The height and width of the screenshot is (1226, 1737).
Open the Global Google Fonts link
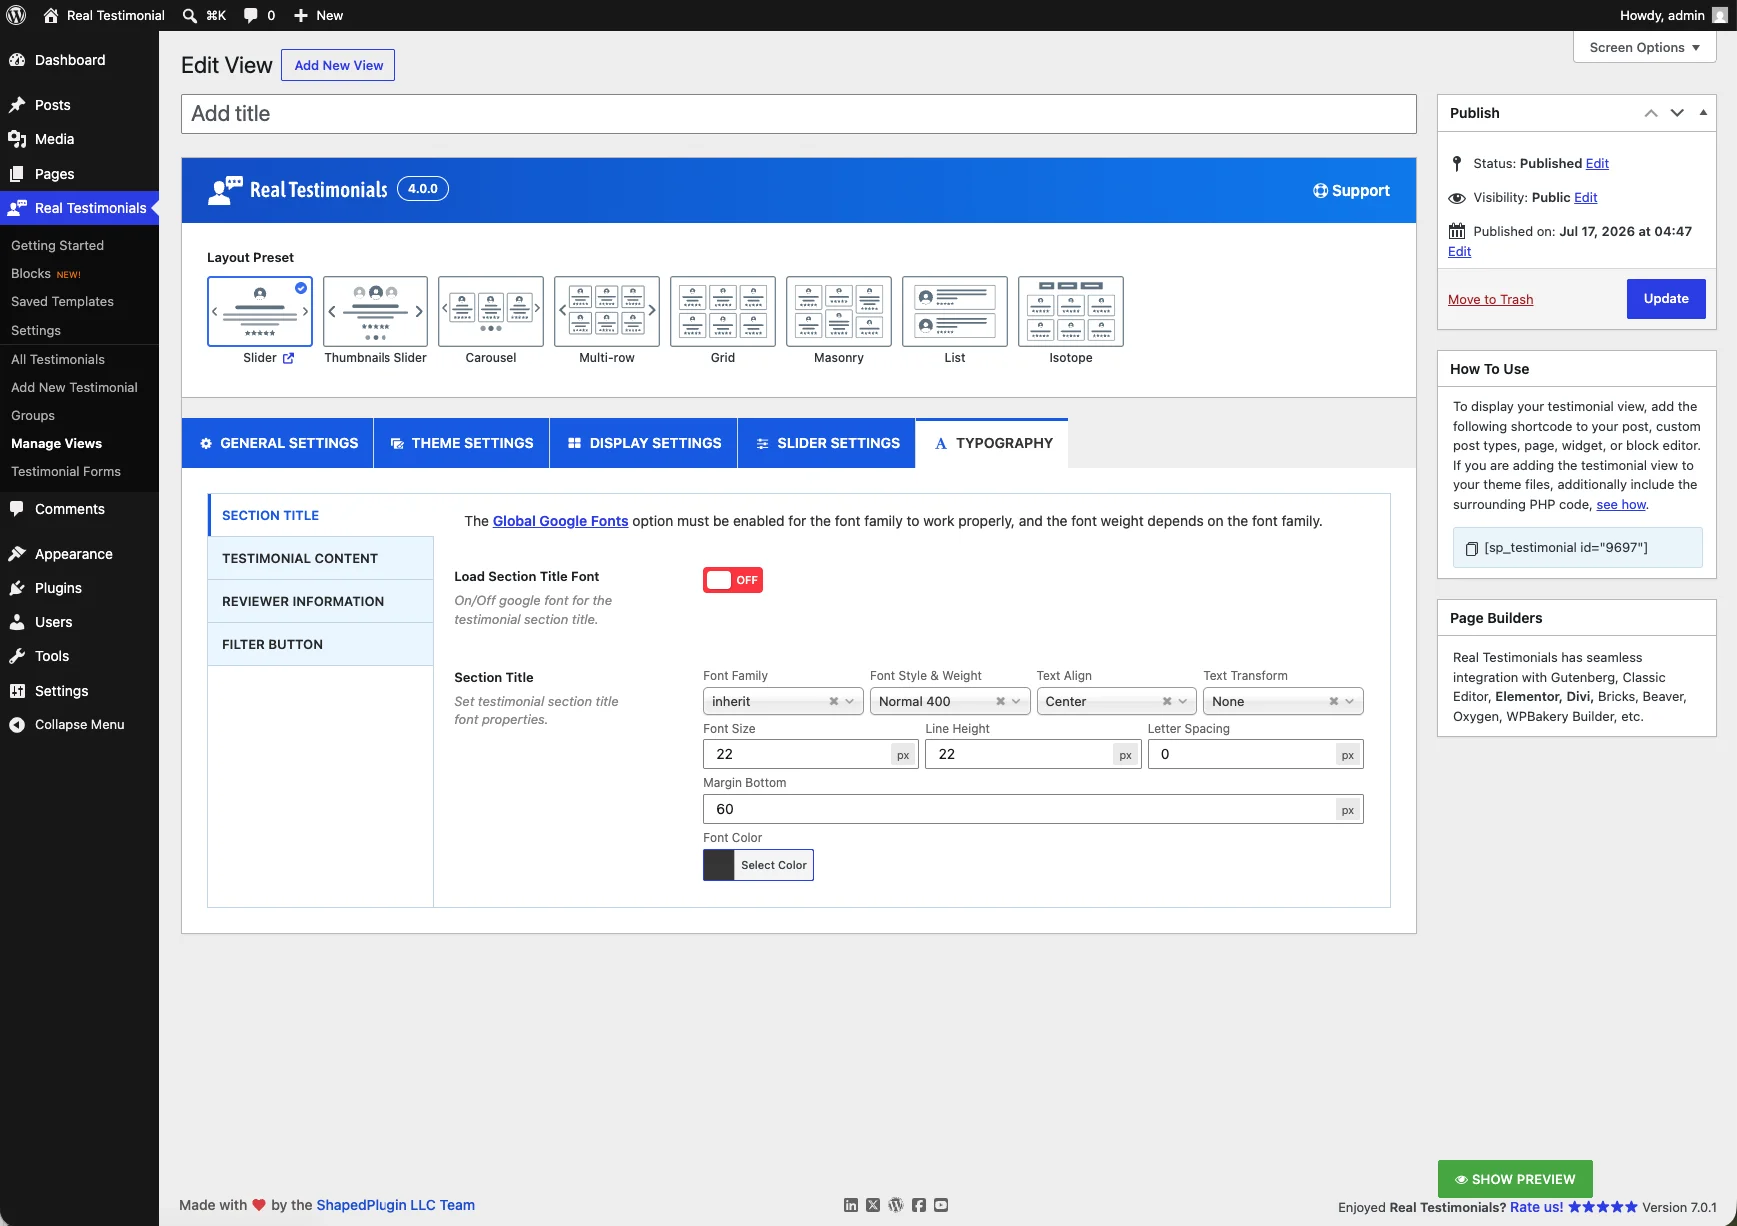560,521
